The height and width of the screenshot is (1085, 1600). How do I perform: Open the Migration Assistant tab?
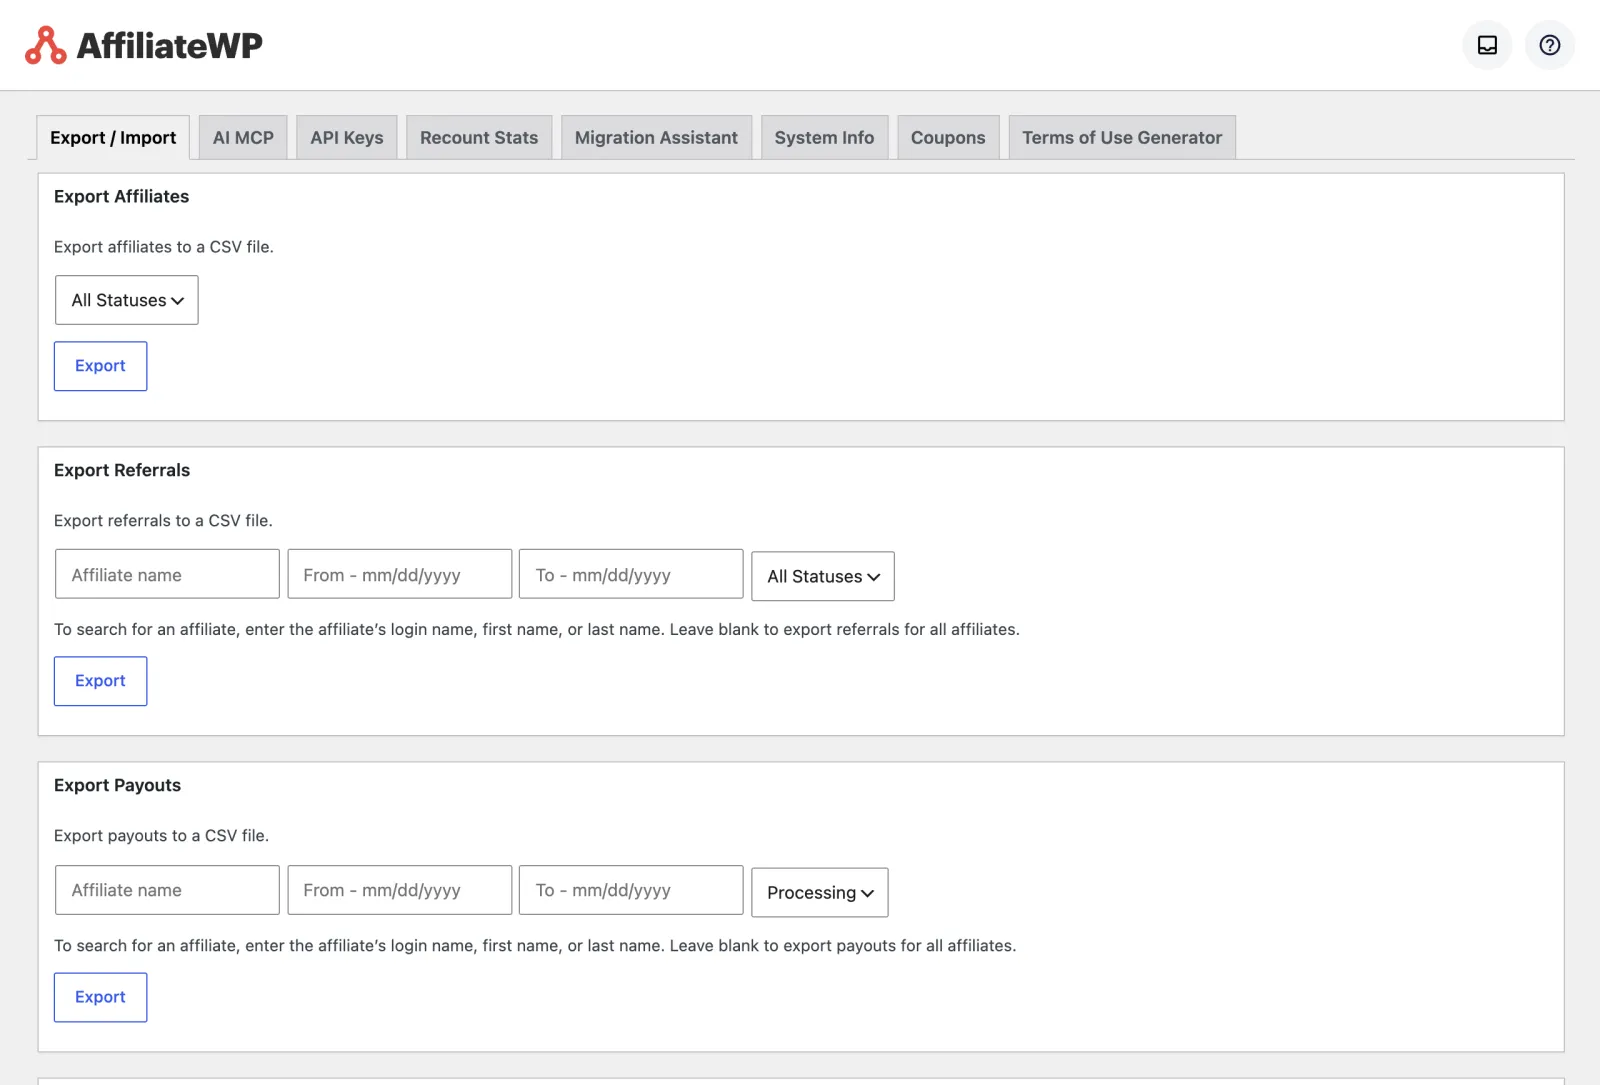click(x=656, y=138)
